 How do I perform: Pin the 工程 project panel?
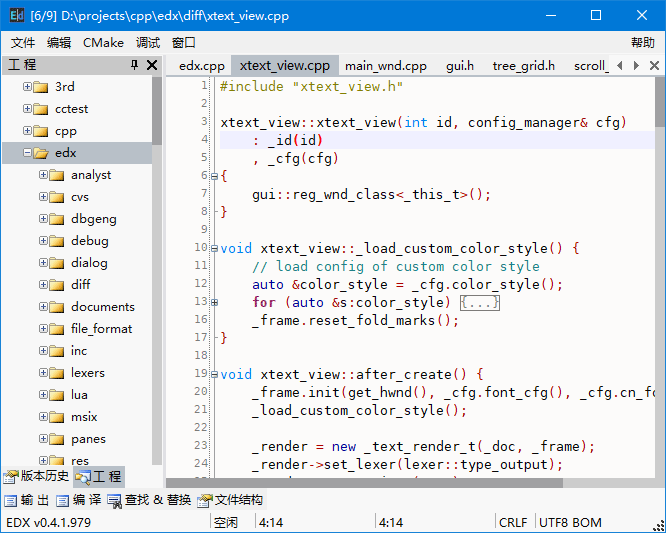134,65
